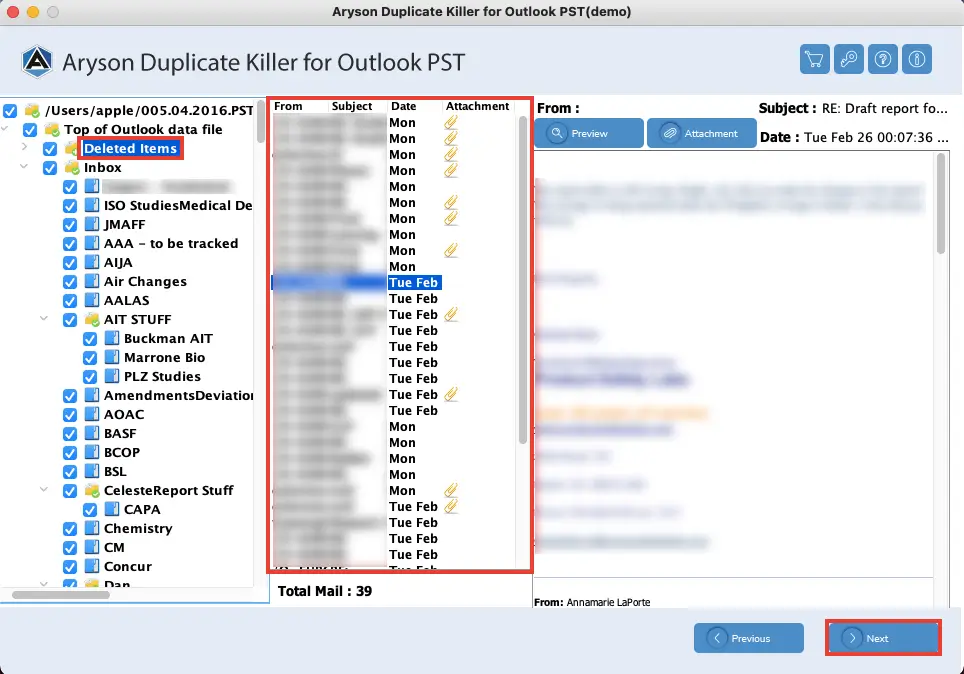Viewport: 964px width, 674px height.
Task: Sort by the Subject column header
Action: click(358, 106)
